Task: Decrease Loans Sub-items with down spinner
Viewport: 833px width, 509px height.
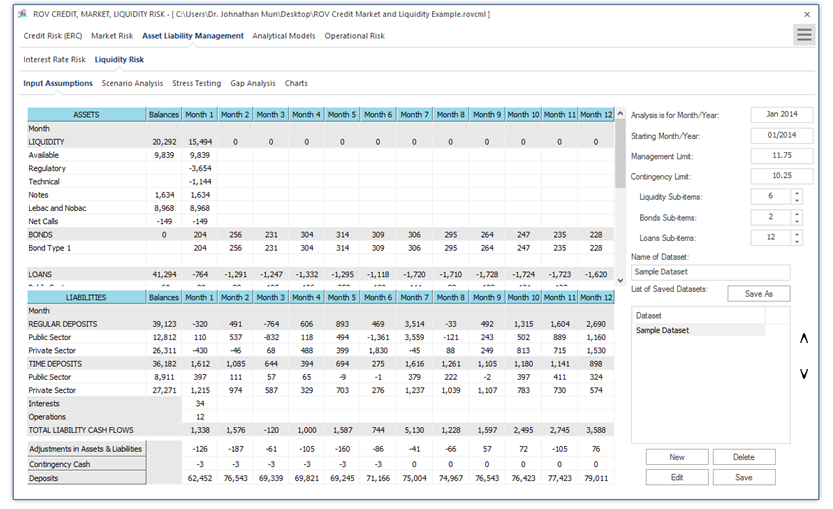Action: tap(796, 242)
